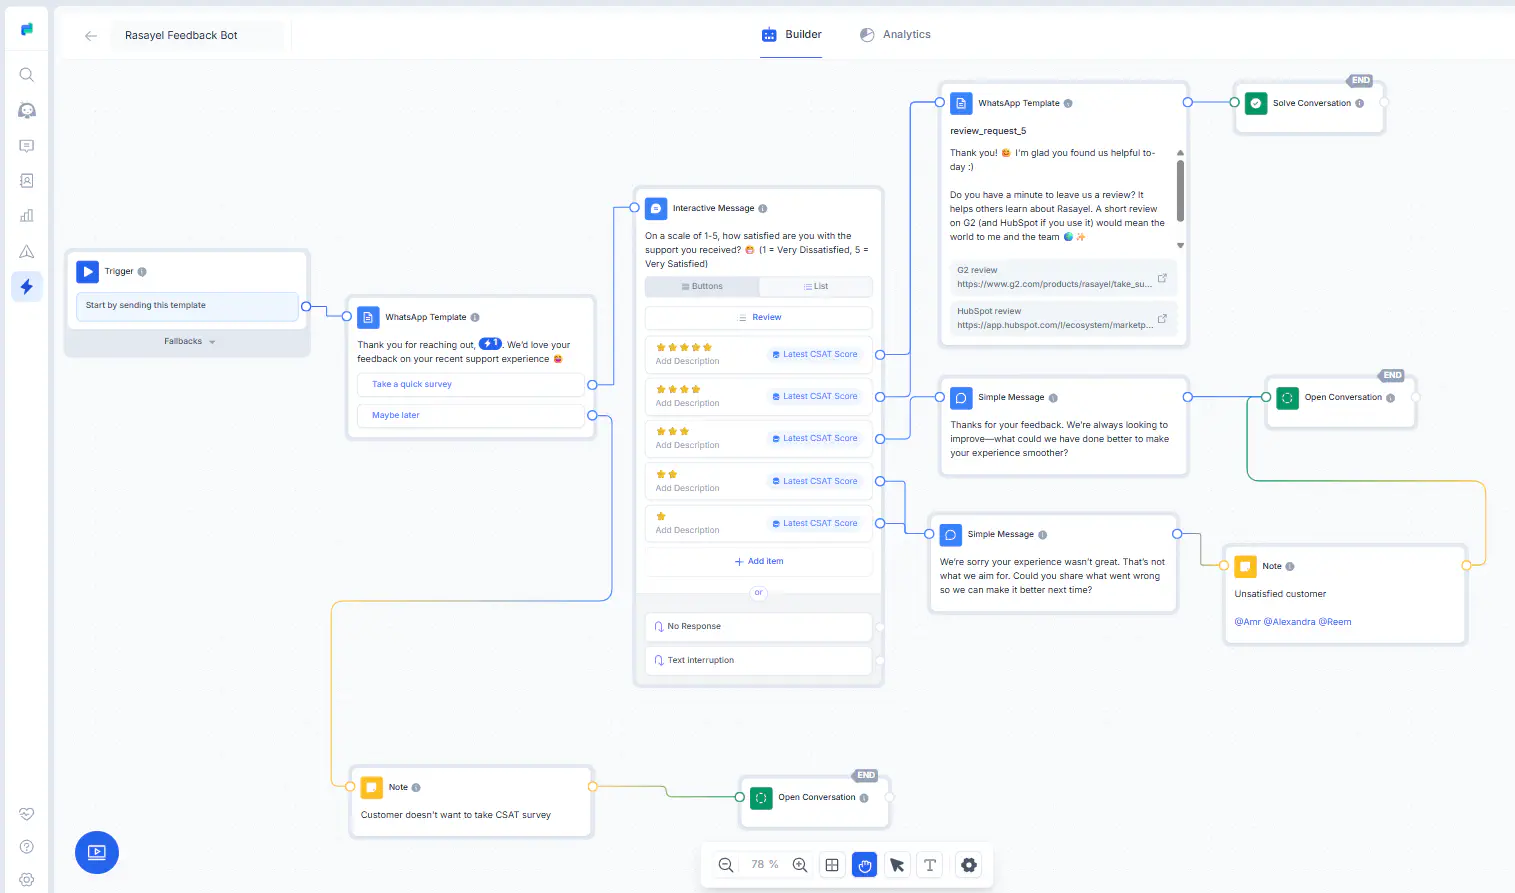Zoom out the canvas with minus magnifier

726,865
